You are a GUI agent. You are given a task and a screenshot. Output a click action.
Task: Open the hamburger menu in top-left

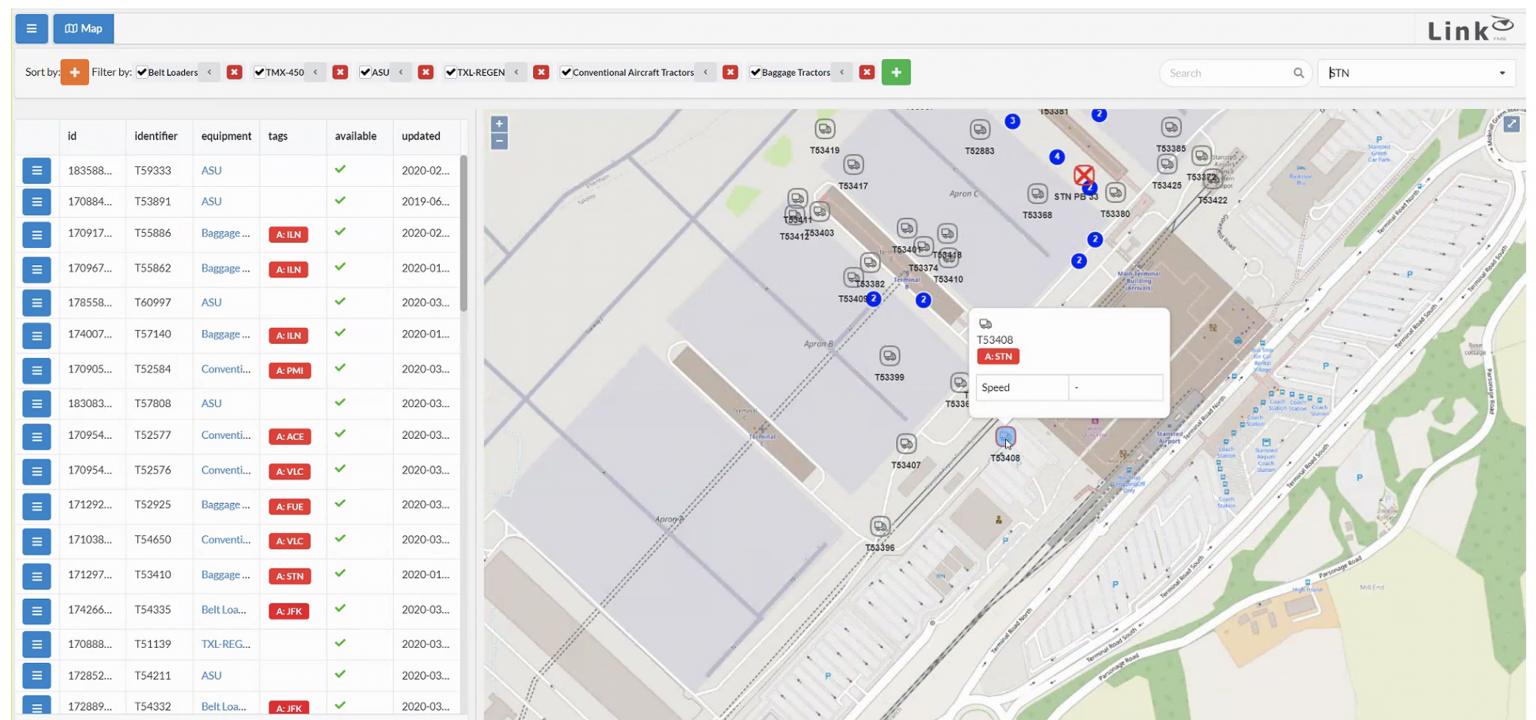(x=31, y=28)
